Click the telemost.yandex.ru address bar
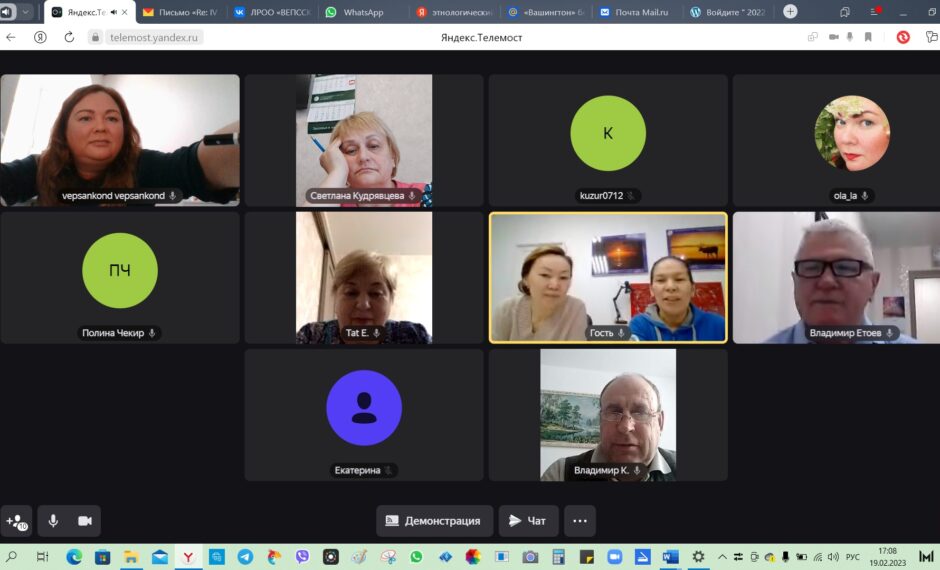 click(154, 37)
